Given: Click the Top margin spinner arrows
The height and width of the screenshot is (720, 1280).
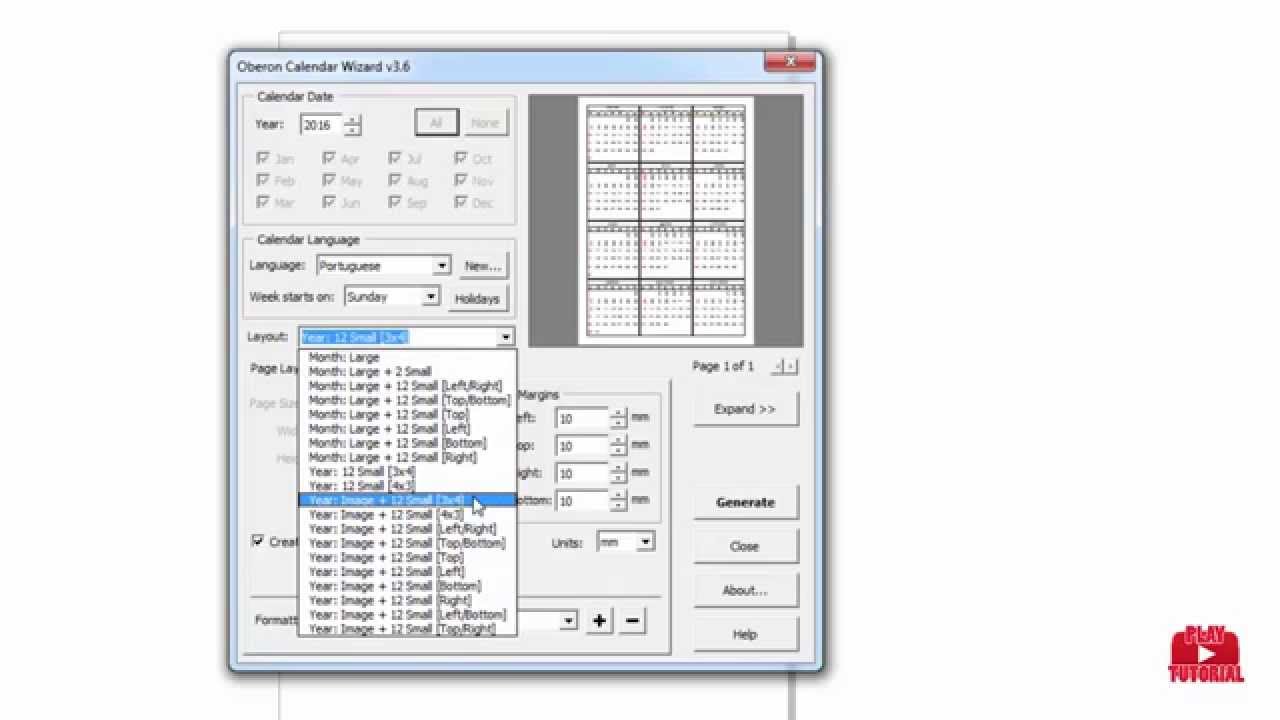Looking at the screenshot, I should [x=618, y=446].
